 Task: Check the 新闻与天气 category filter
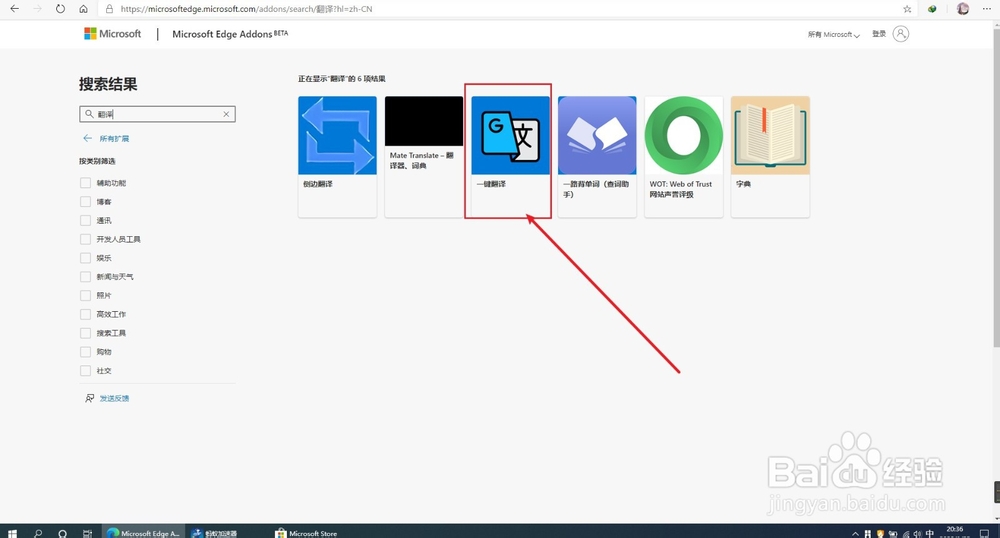[x=85, y=277]
